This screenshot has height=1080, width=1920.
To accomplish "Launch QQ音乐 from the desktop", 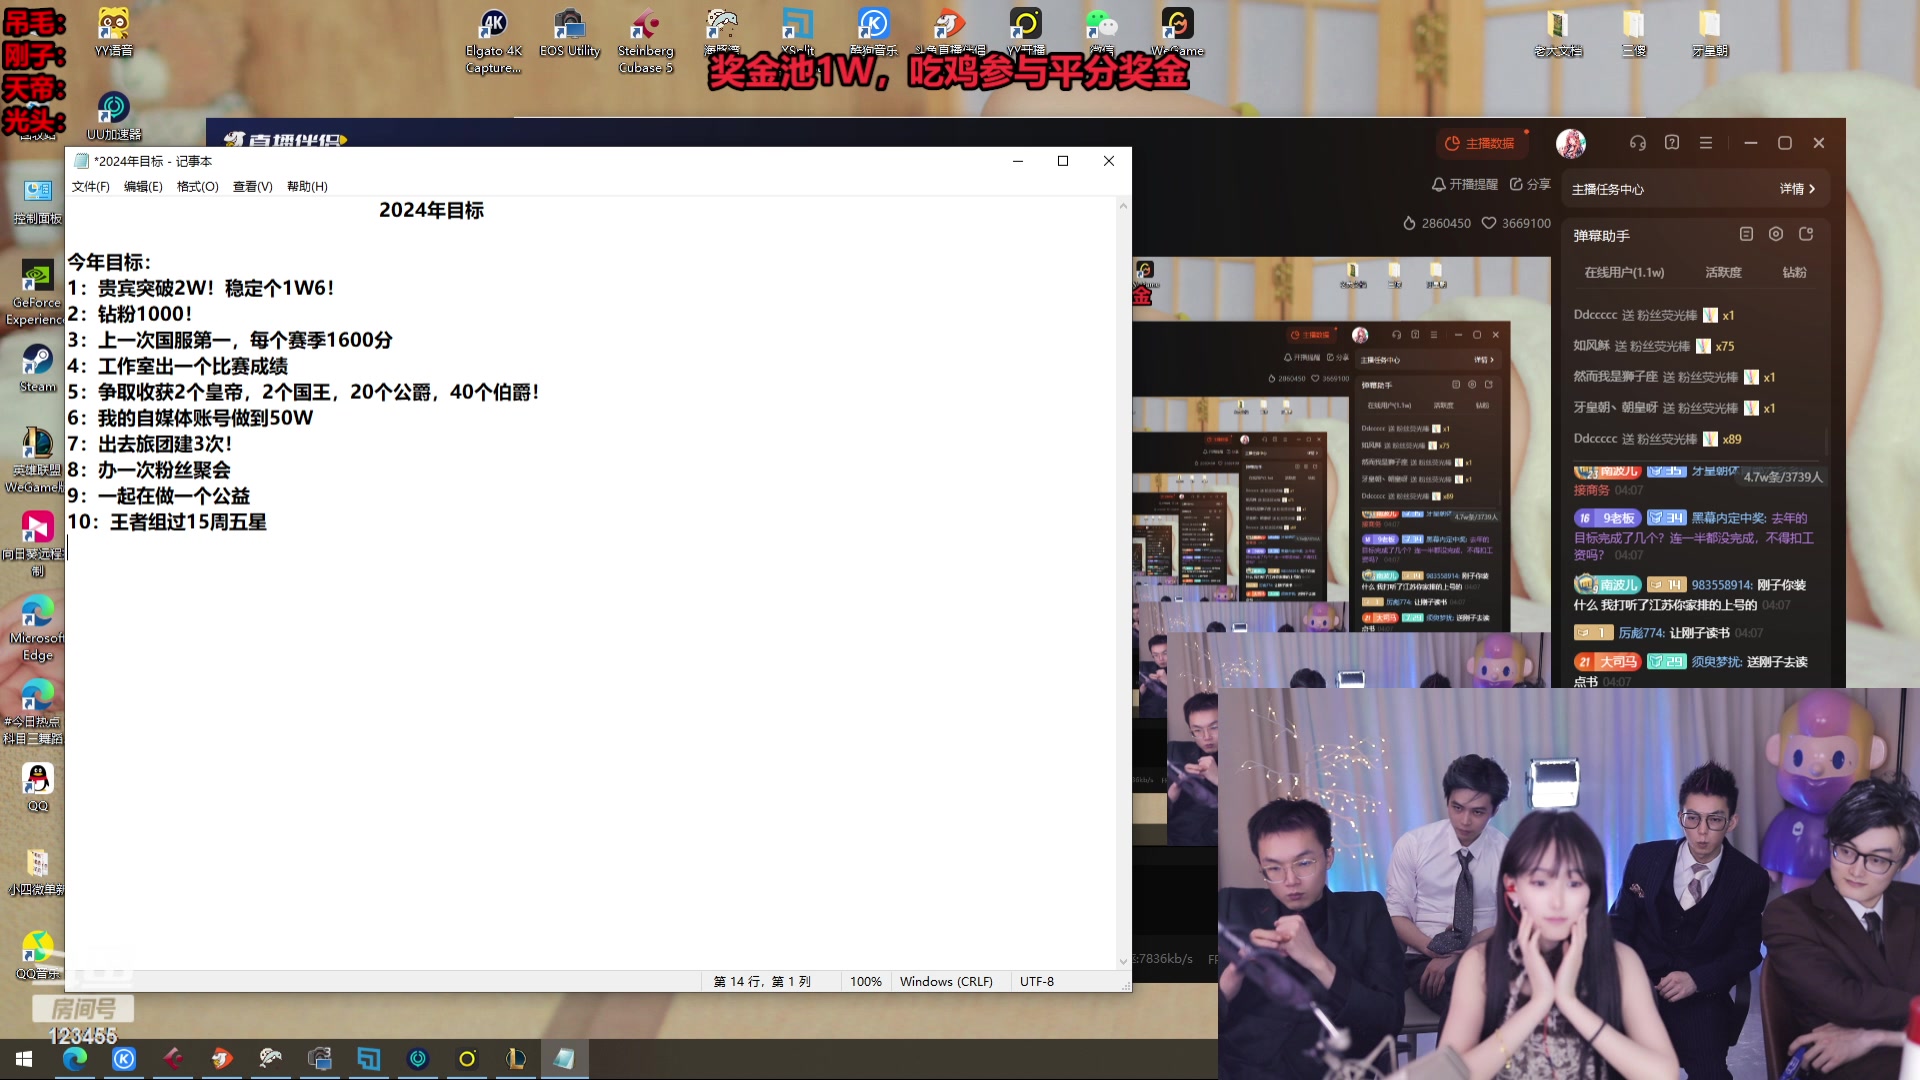I will [37, 945].
